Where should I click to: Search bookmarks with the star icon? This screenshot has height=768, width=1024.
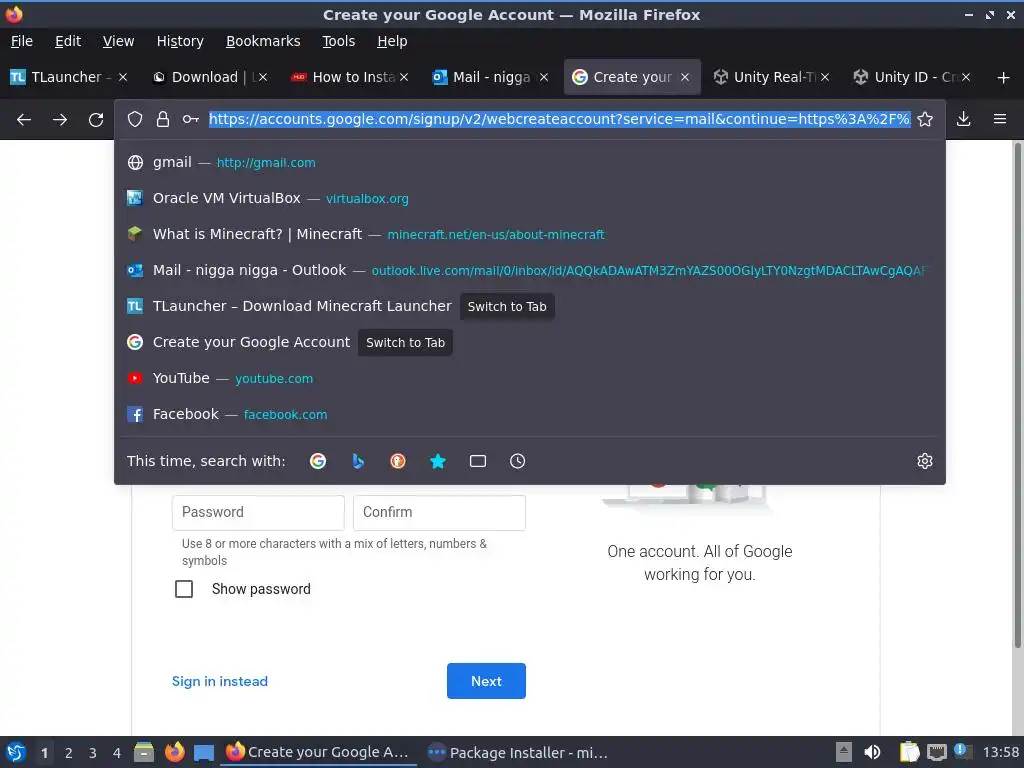click(438, 461)
